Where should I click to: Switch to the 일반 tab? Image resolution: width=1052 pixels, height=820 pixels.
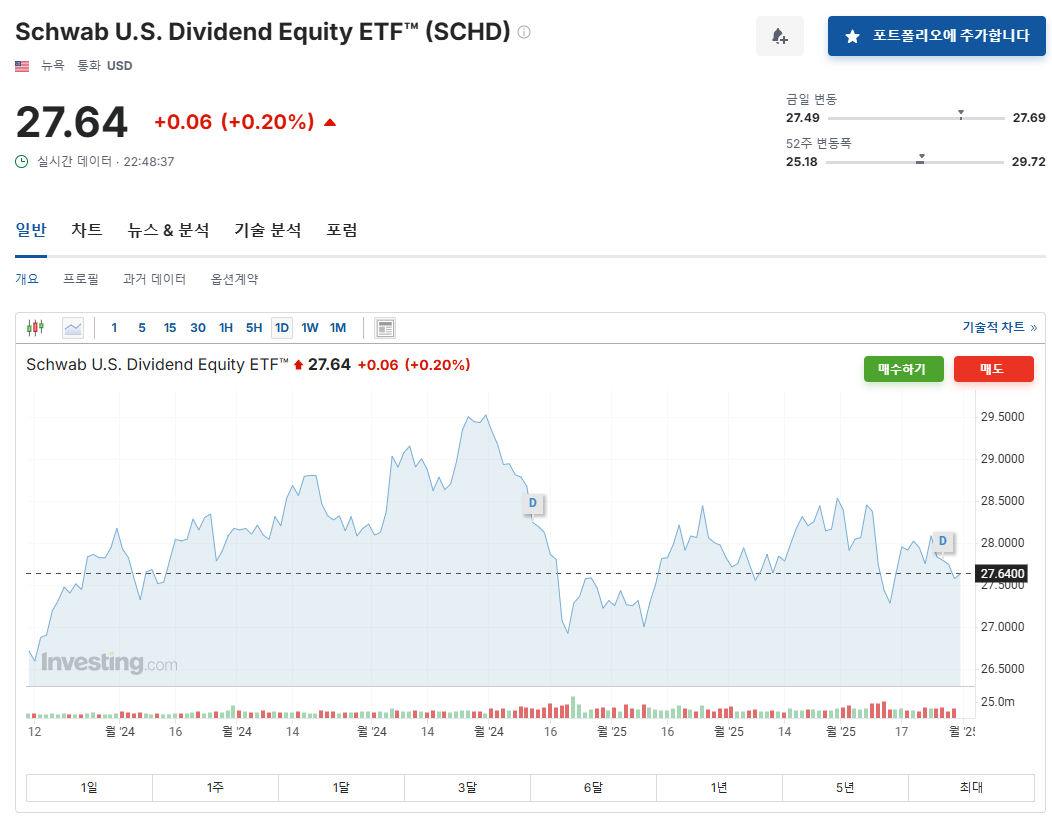(x=31, y=230)
